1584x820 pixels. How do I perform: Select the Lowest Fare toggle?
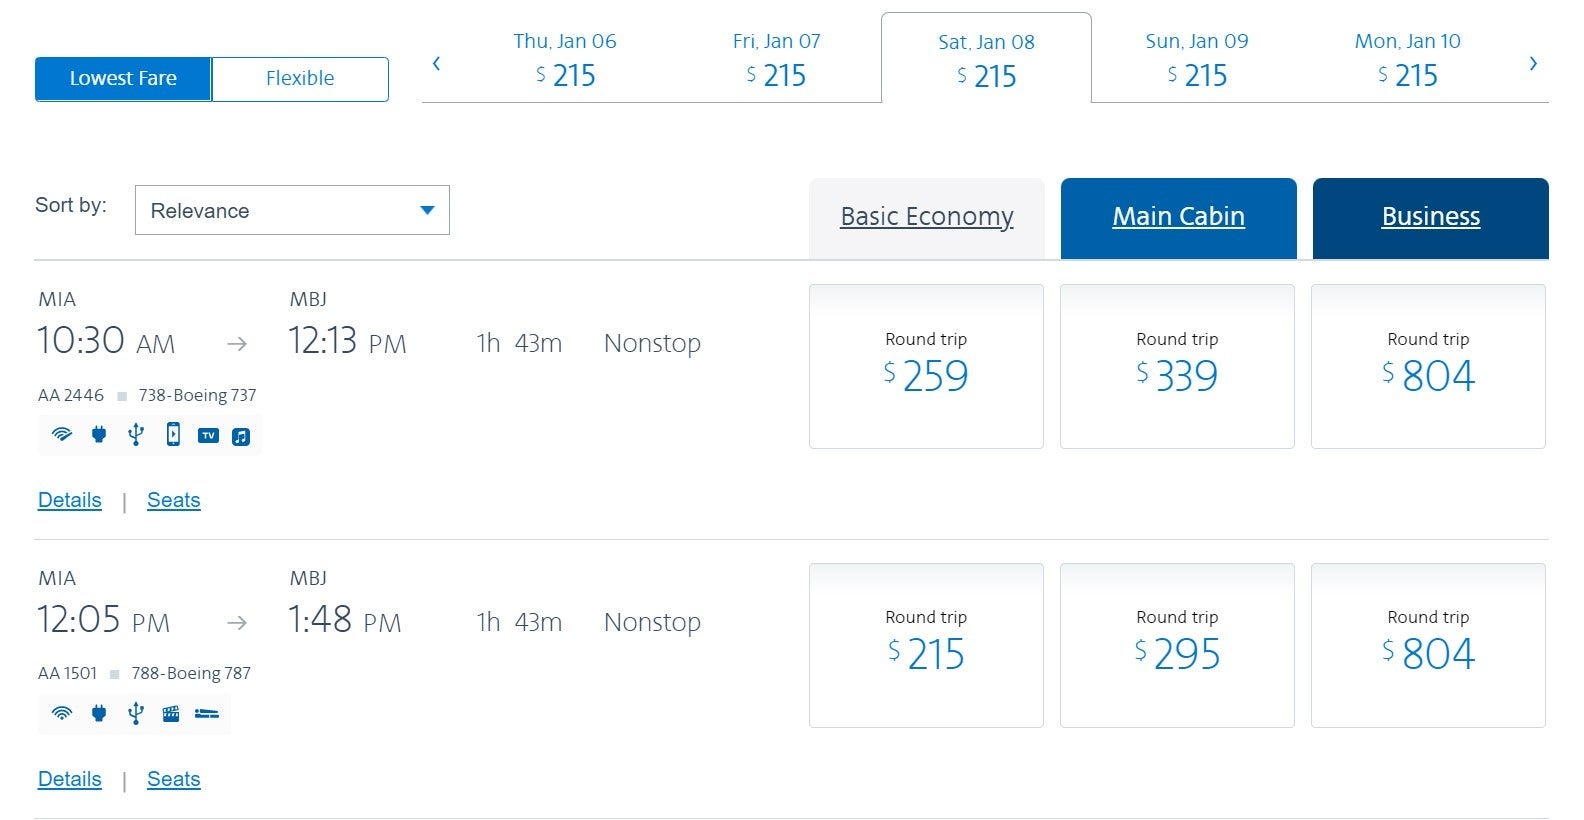pos(123,79)
